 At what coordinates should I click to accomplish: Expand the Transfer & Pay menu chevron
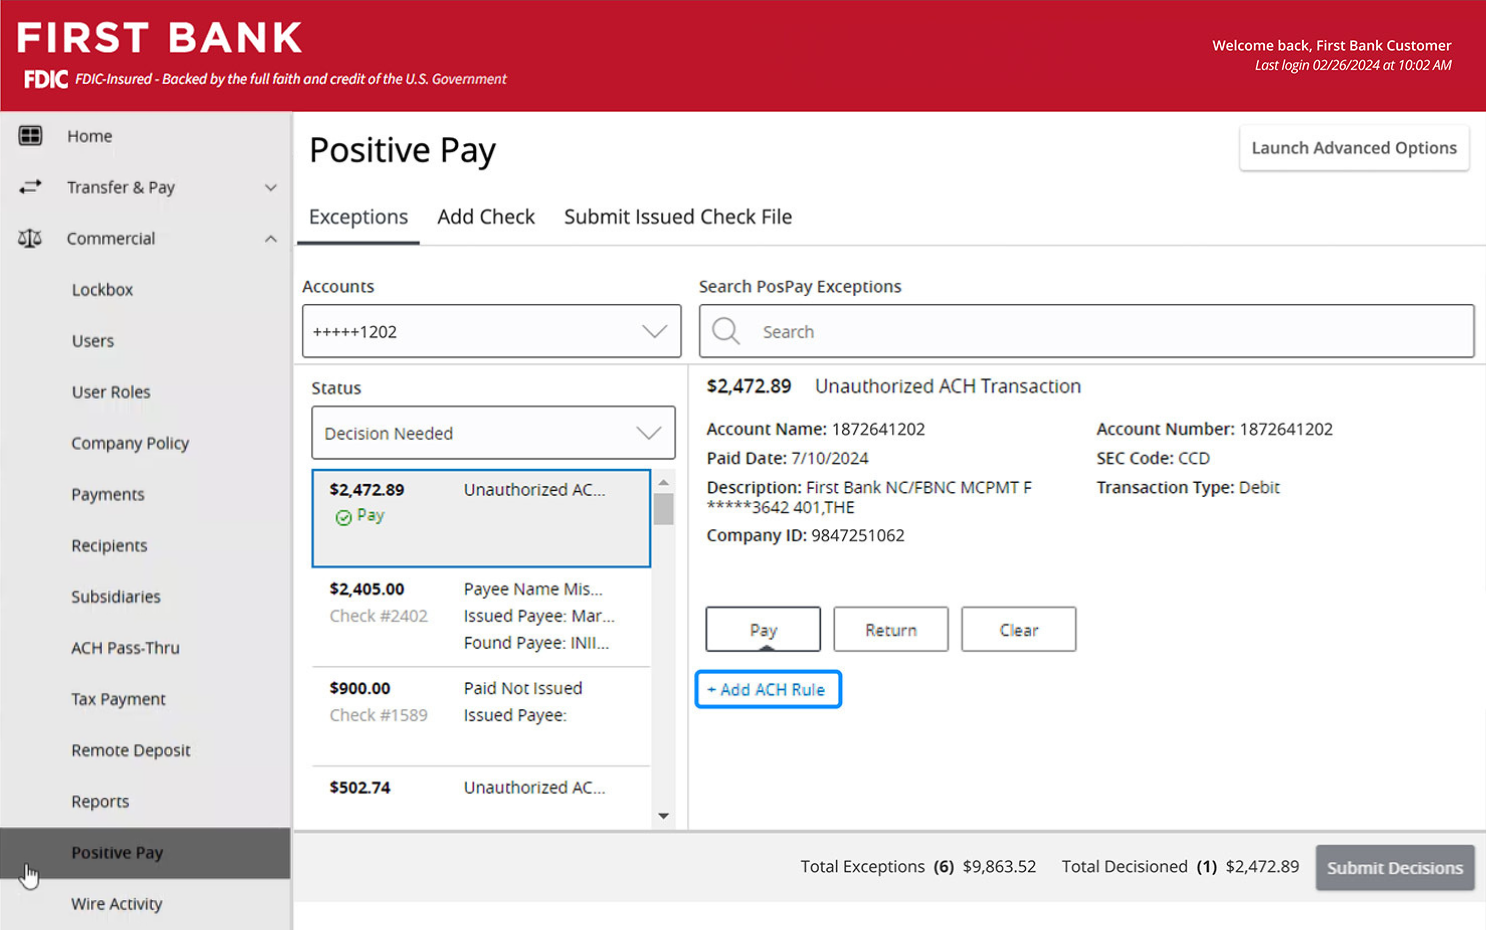(x=270, y=188)
